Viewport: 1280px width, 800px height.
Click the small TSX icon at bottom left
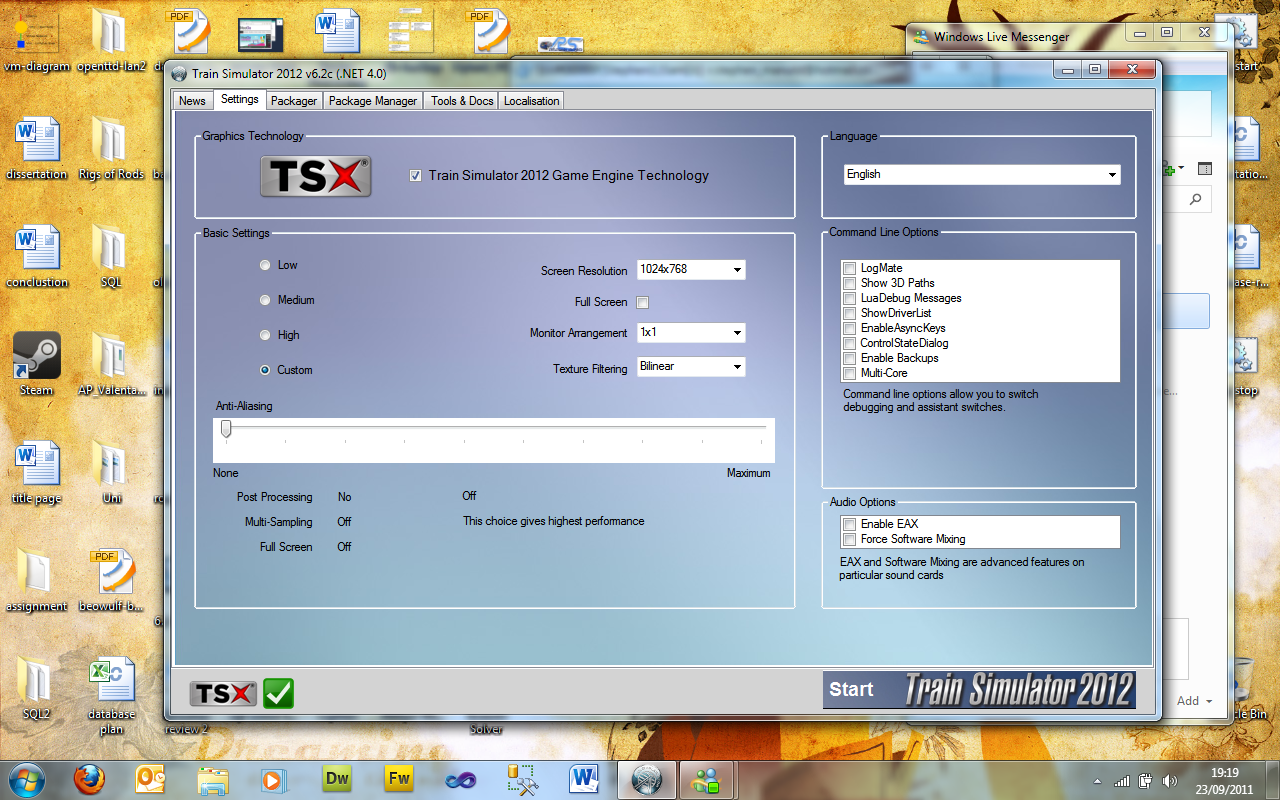tap(223, 693)
